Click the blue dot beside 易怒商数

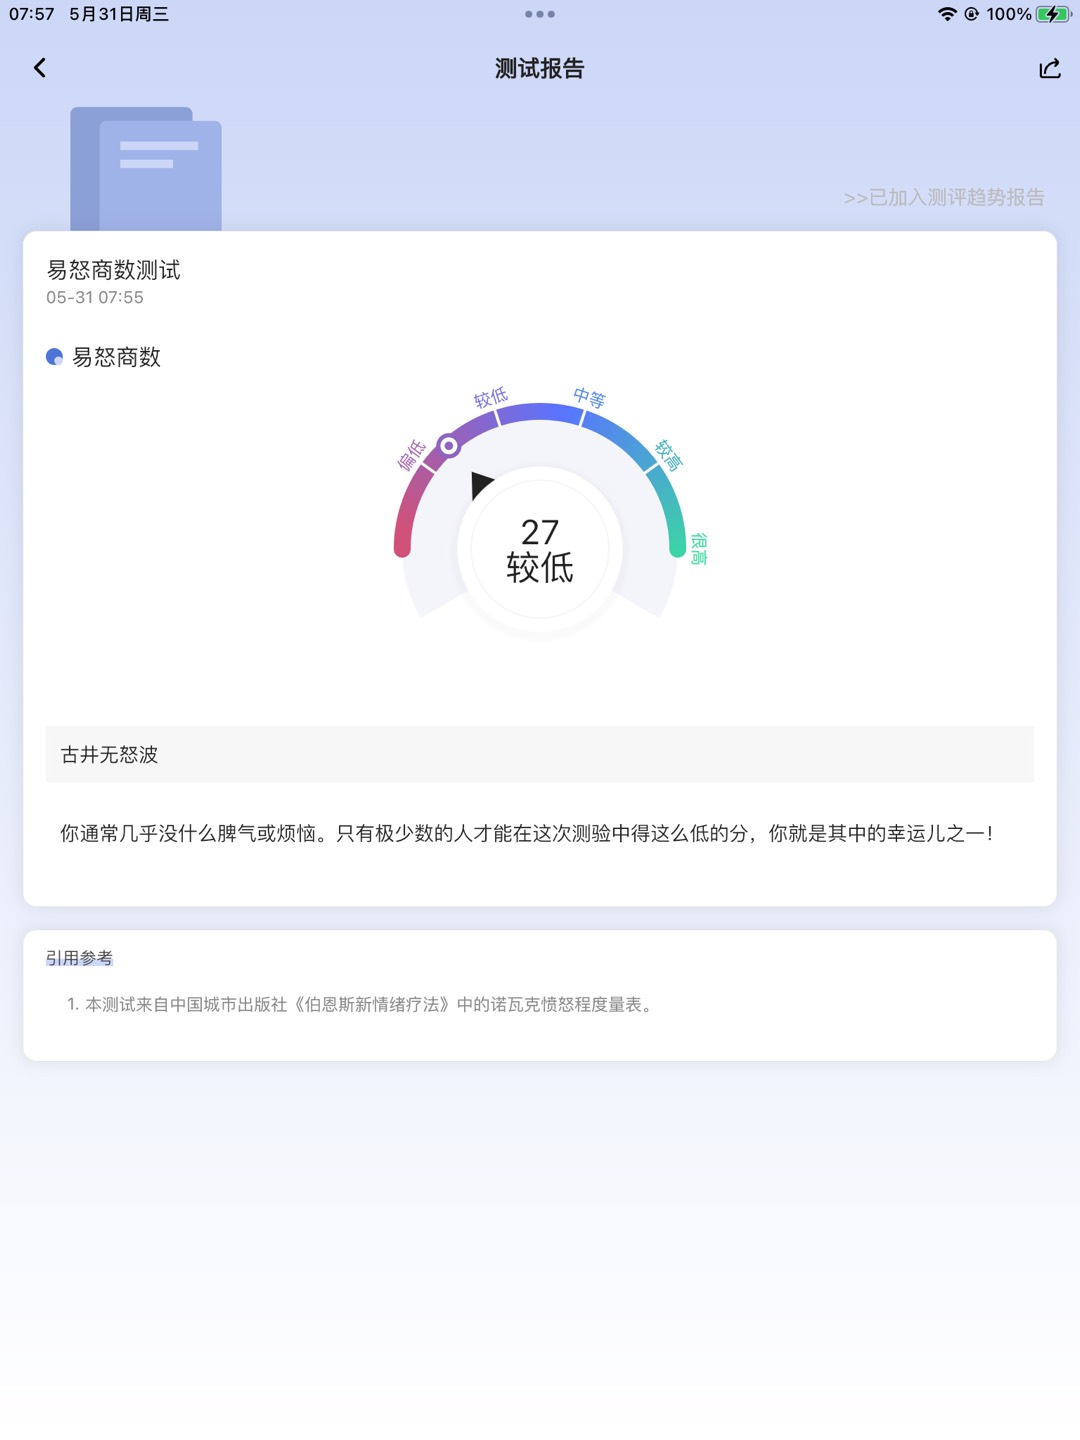[55, 357]
